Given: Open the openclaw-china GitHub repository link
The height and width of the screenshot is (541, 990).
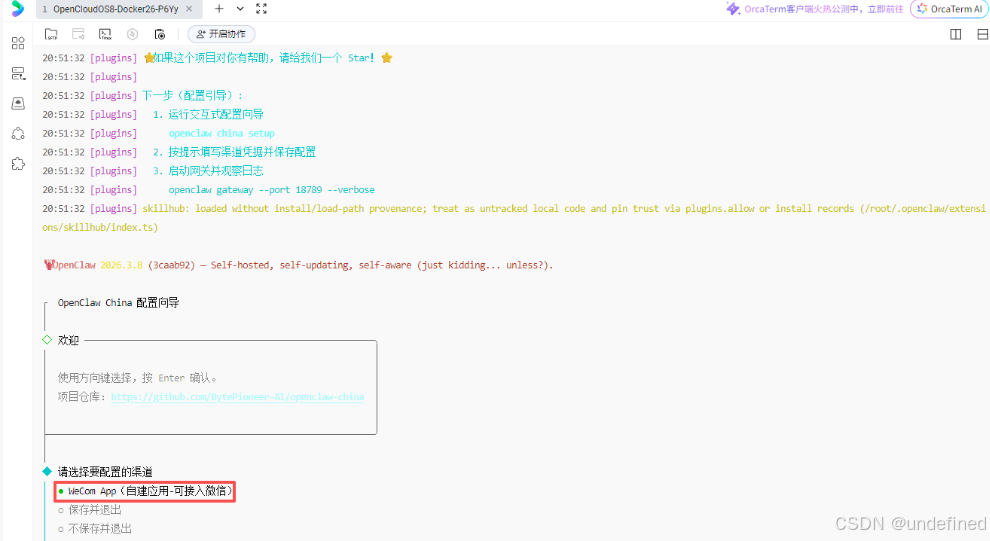Looking at the screenshot, I should [x=237, y=397].
